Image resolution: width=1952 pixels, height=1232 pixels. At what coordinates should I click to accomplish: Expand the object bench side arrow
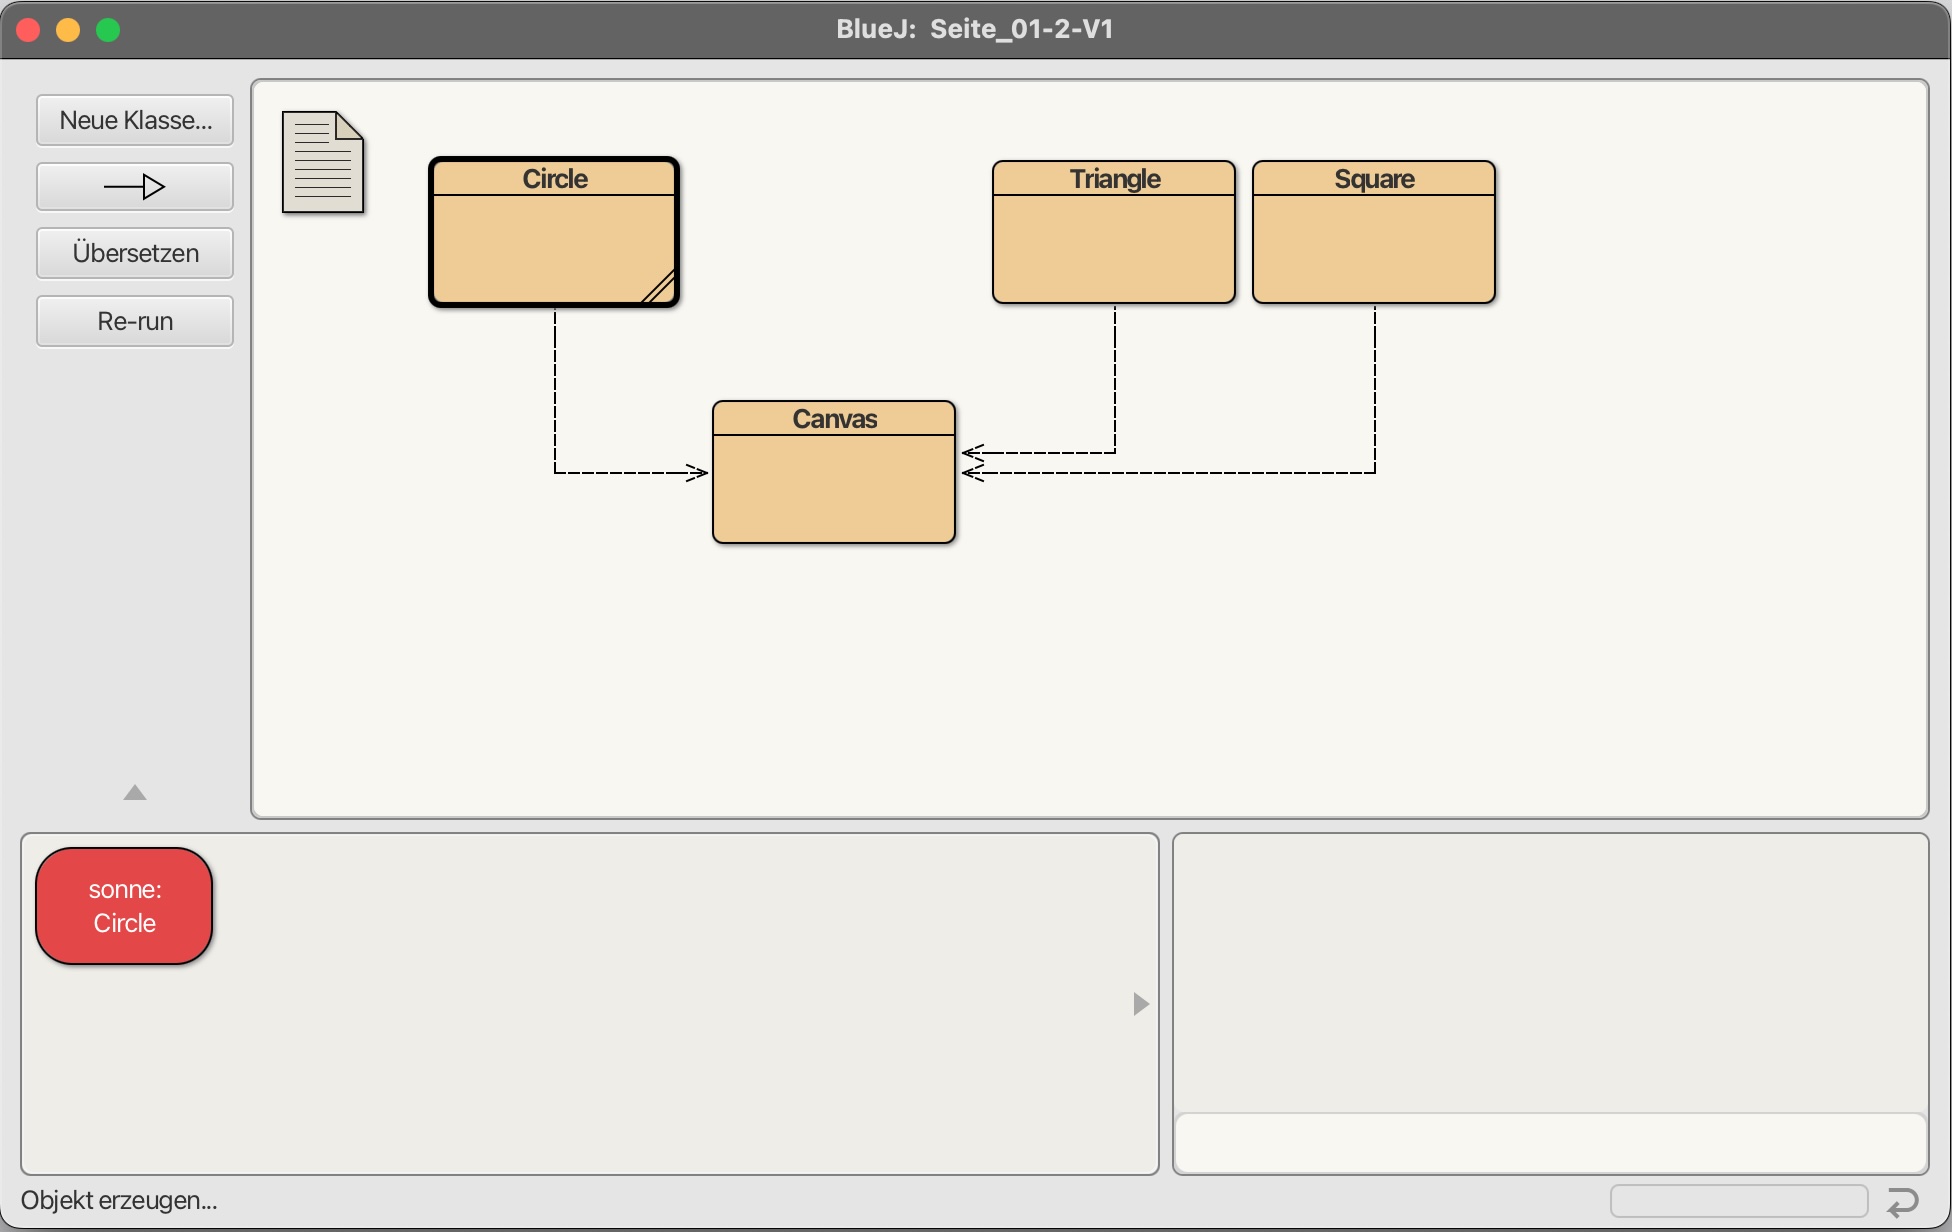[x=1140, y=1004]
